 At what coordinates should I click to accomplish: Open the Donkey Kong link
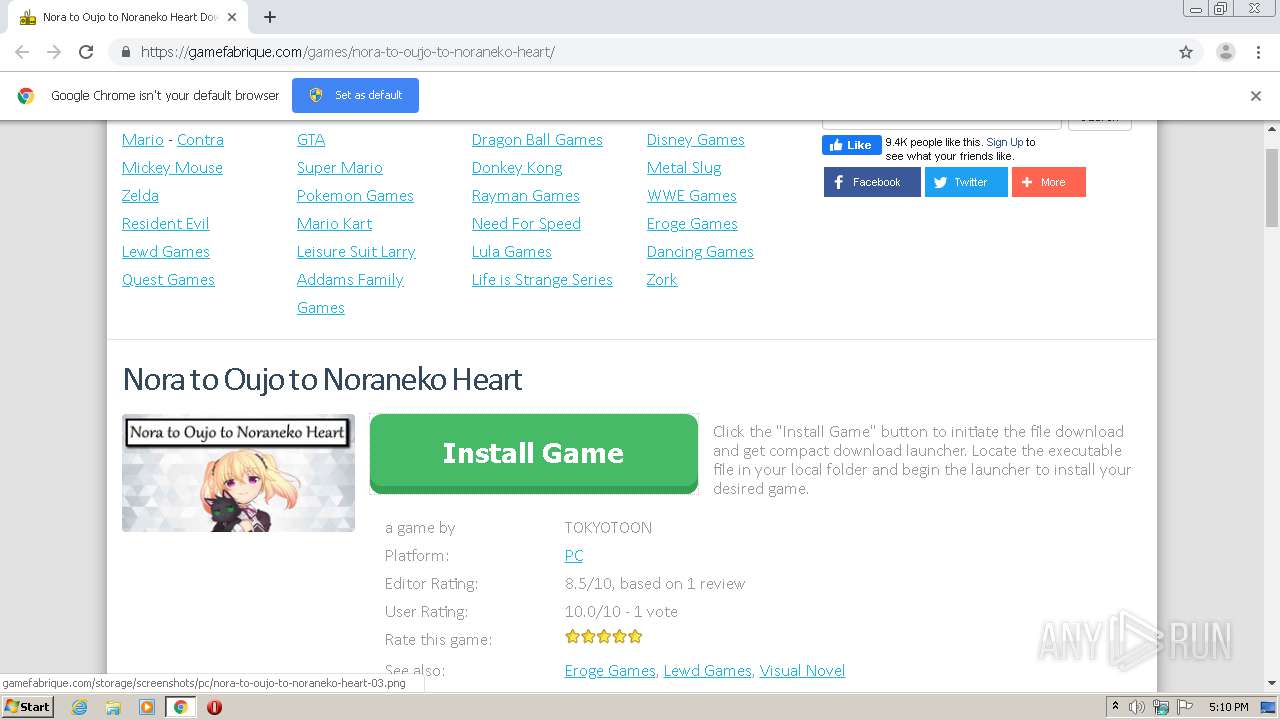(x=517, y=168)
